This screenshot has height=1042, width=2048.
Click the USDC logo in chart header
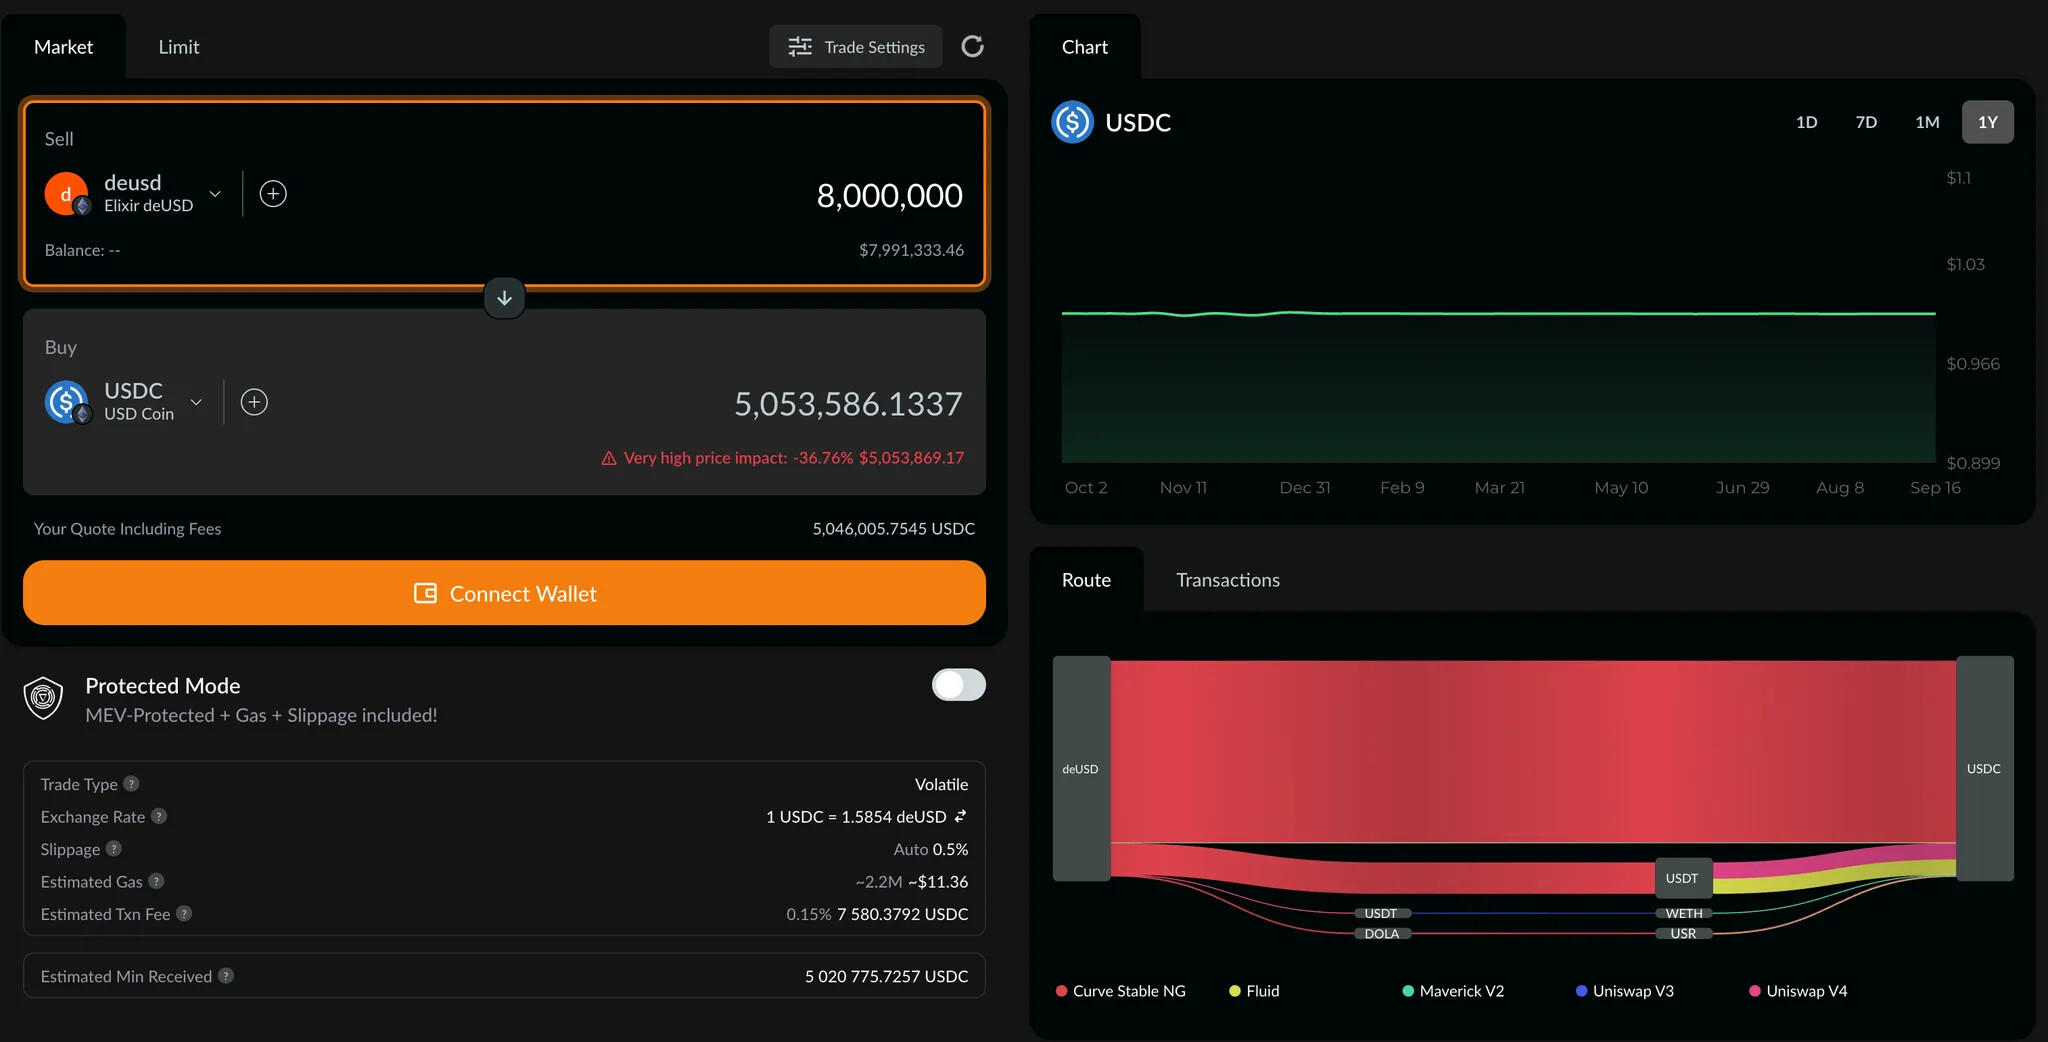[x=1073, y=122]
